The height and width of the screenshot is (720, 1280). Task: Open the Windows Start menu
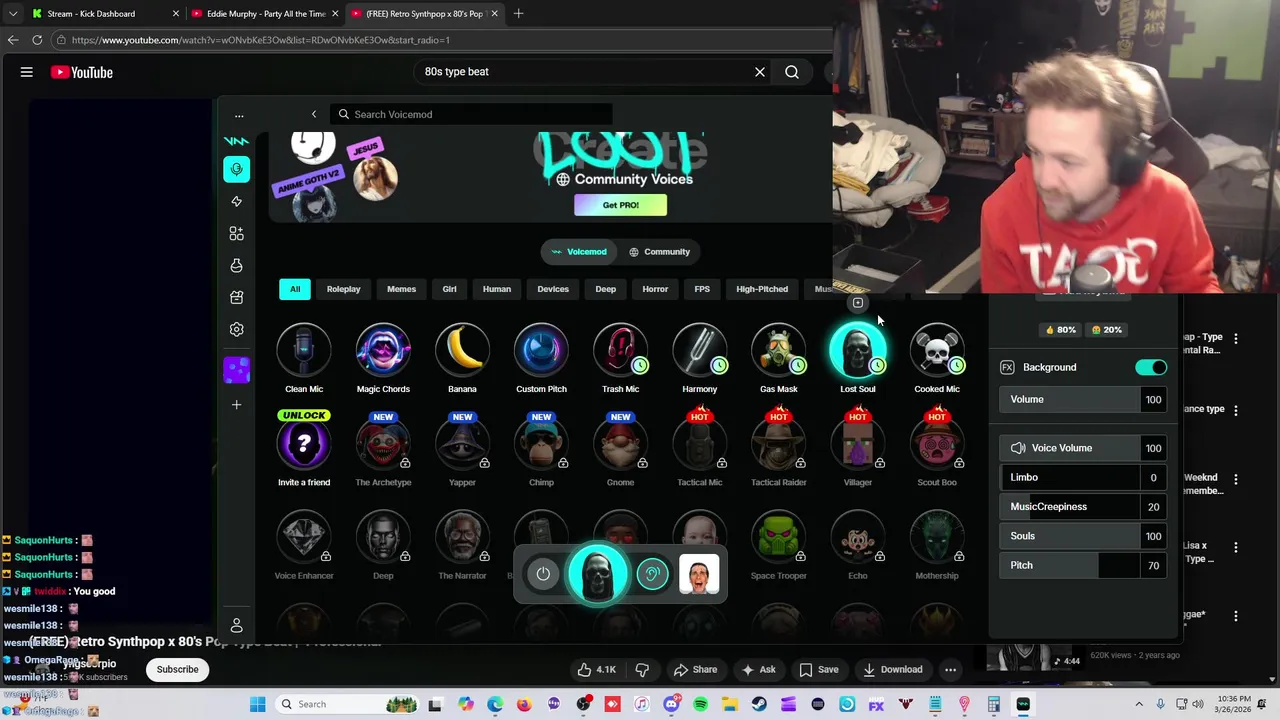[x=257, y=705]
